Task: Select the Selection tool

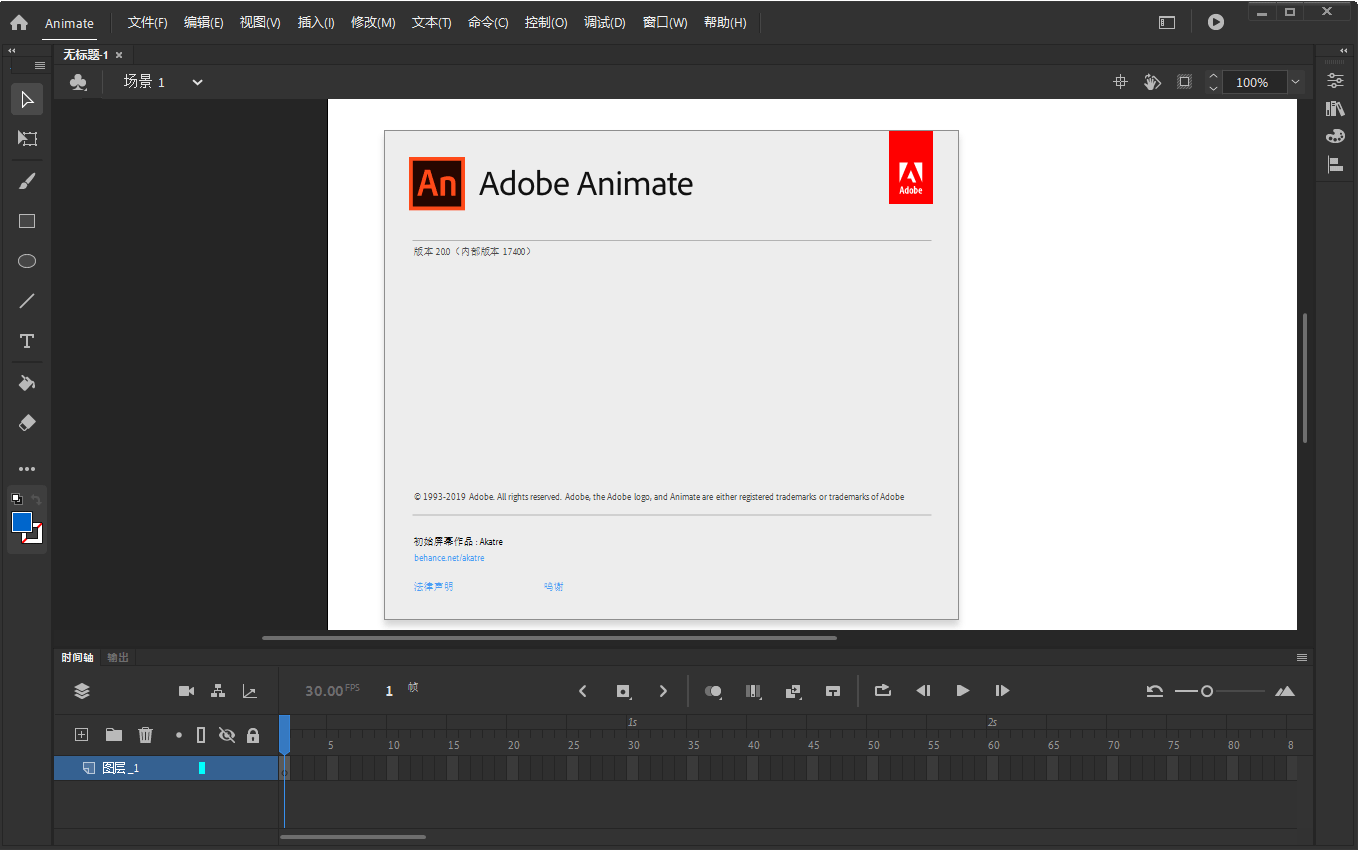Action: point(26,99)
